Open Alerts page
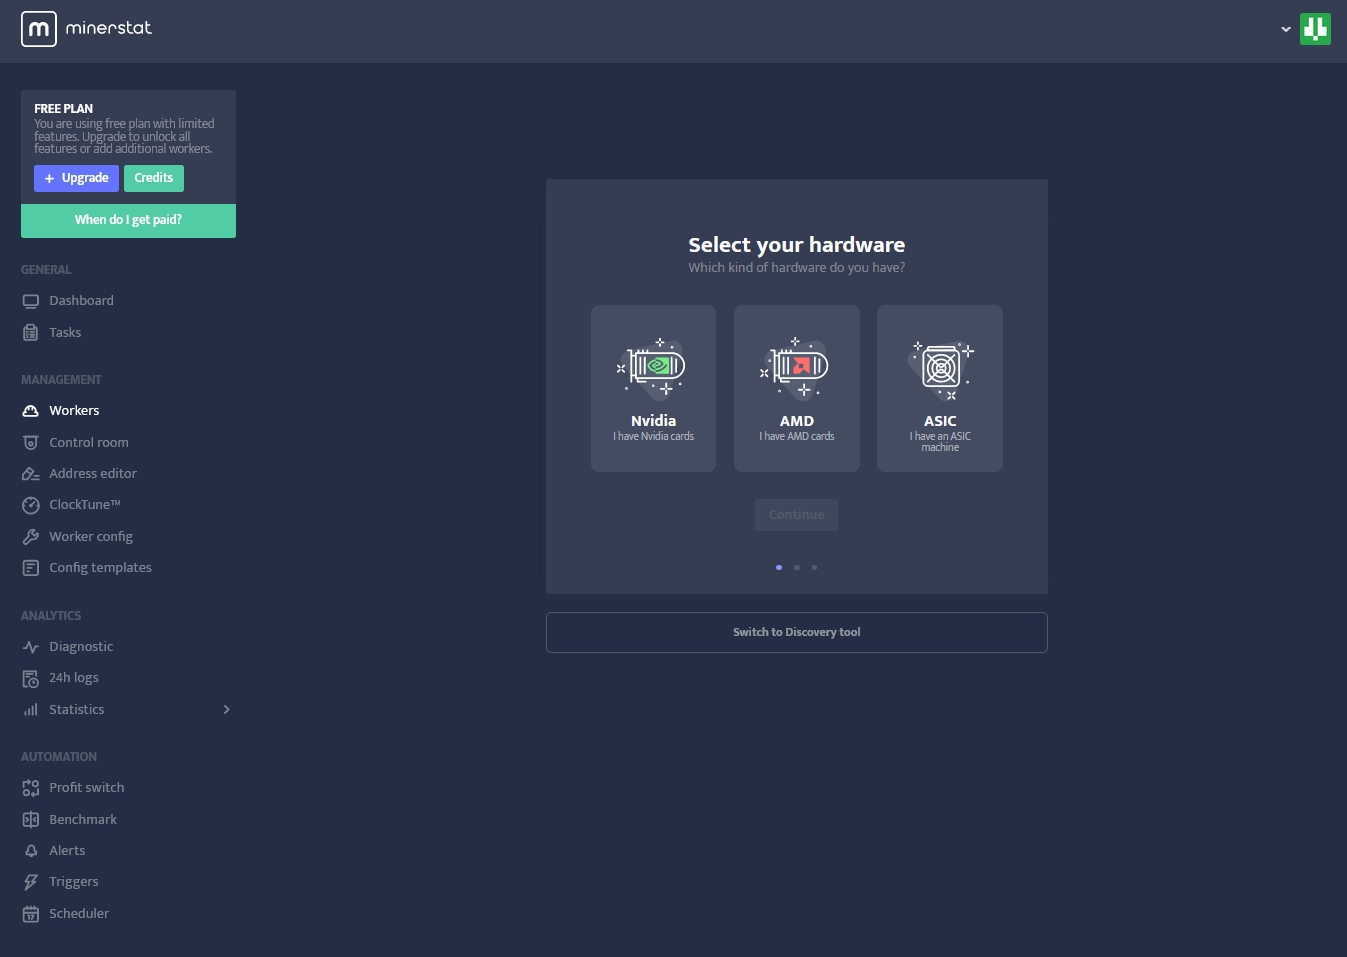The height and width of the screenshot is (957, 1347). 67,851
